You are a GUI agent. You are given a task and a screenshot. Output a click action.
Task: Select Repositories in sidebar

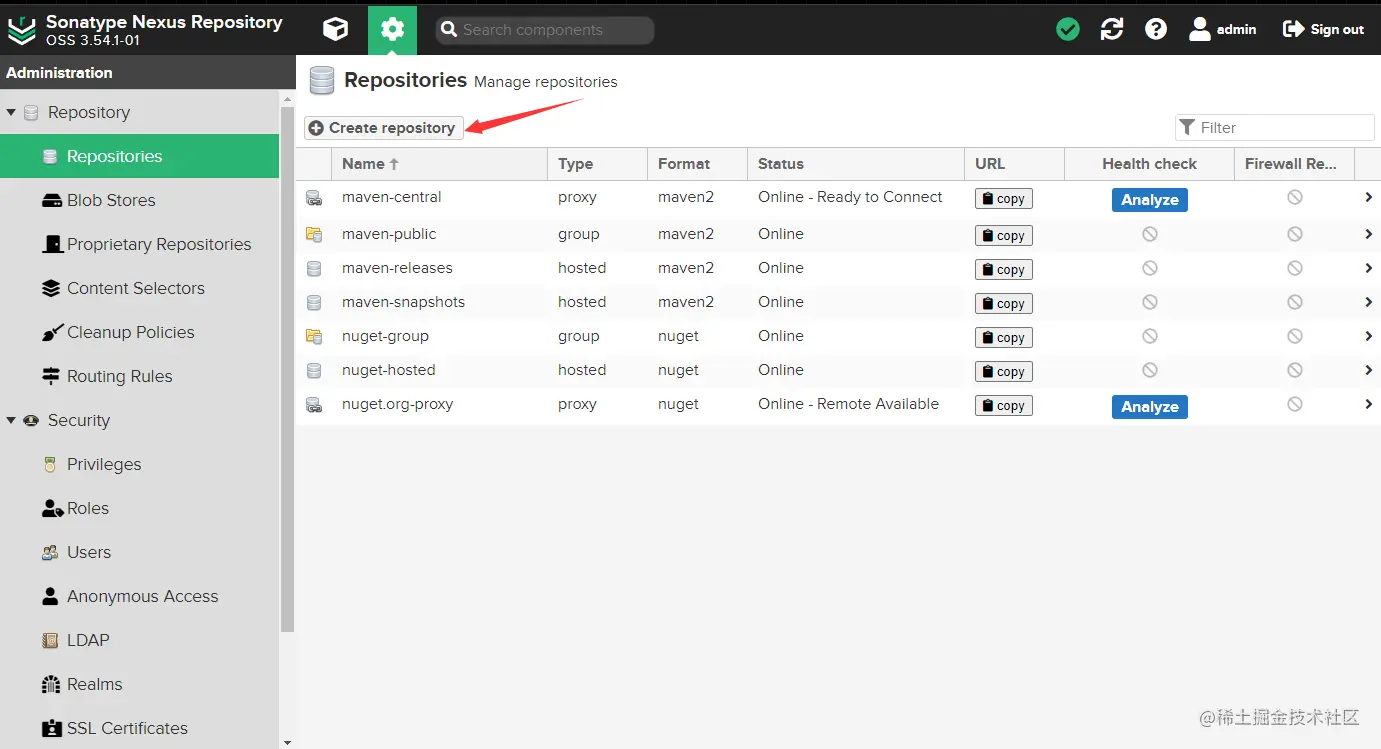[140, 156]
